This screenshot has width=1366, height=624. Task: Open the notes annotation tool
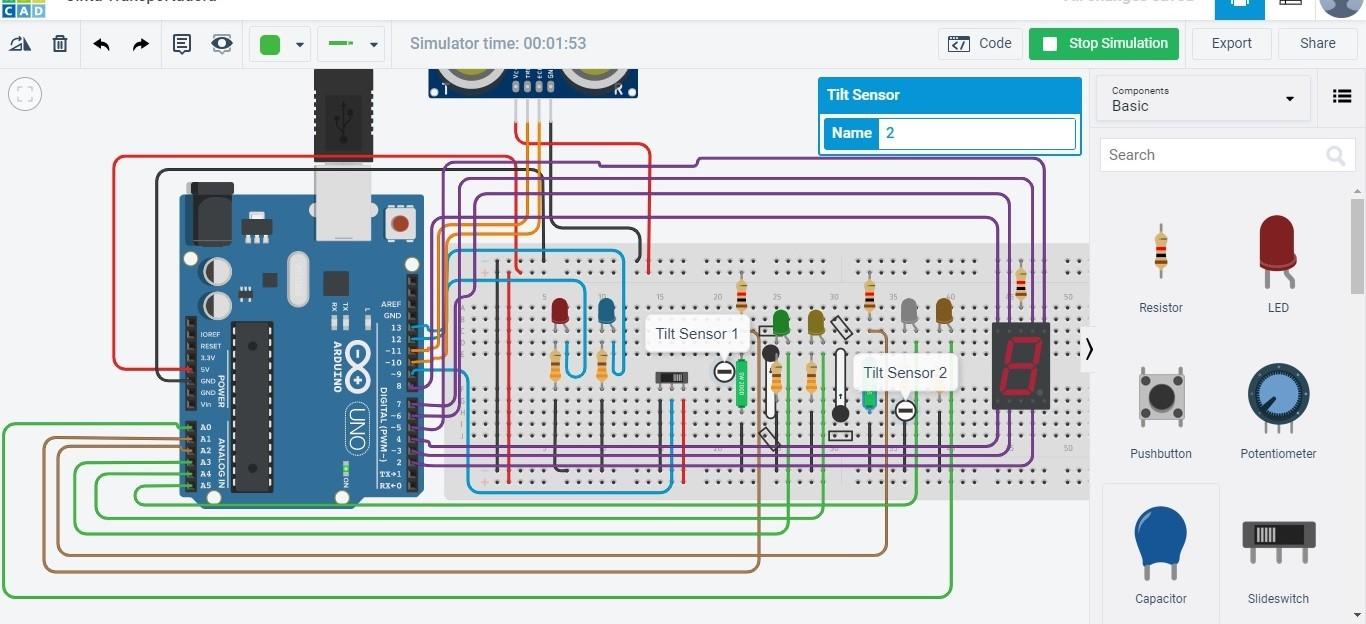pyautogui.click(x=182, y=43)
